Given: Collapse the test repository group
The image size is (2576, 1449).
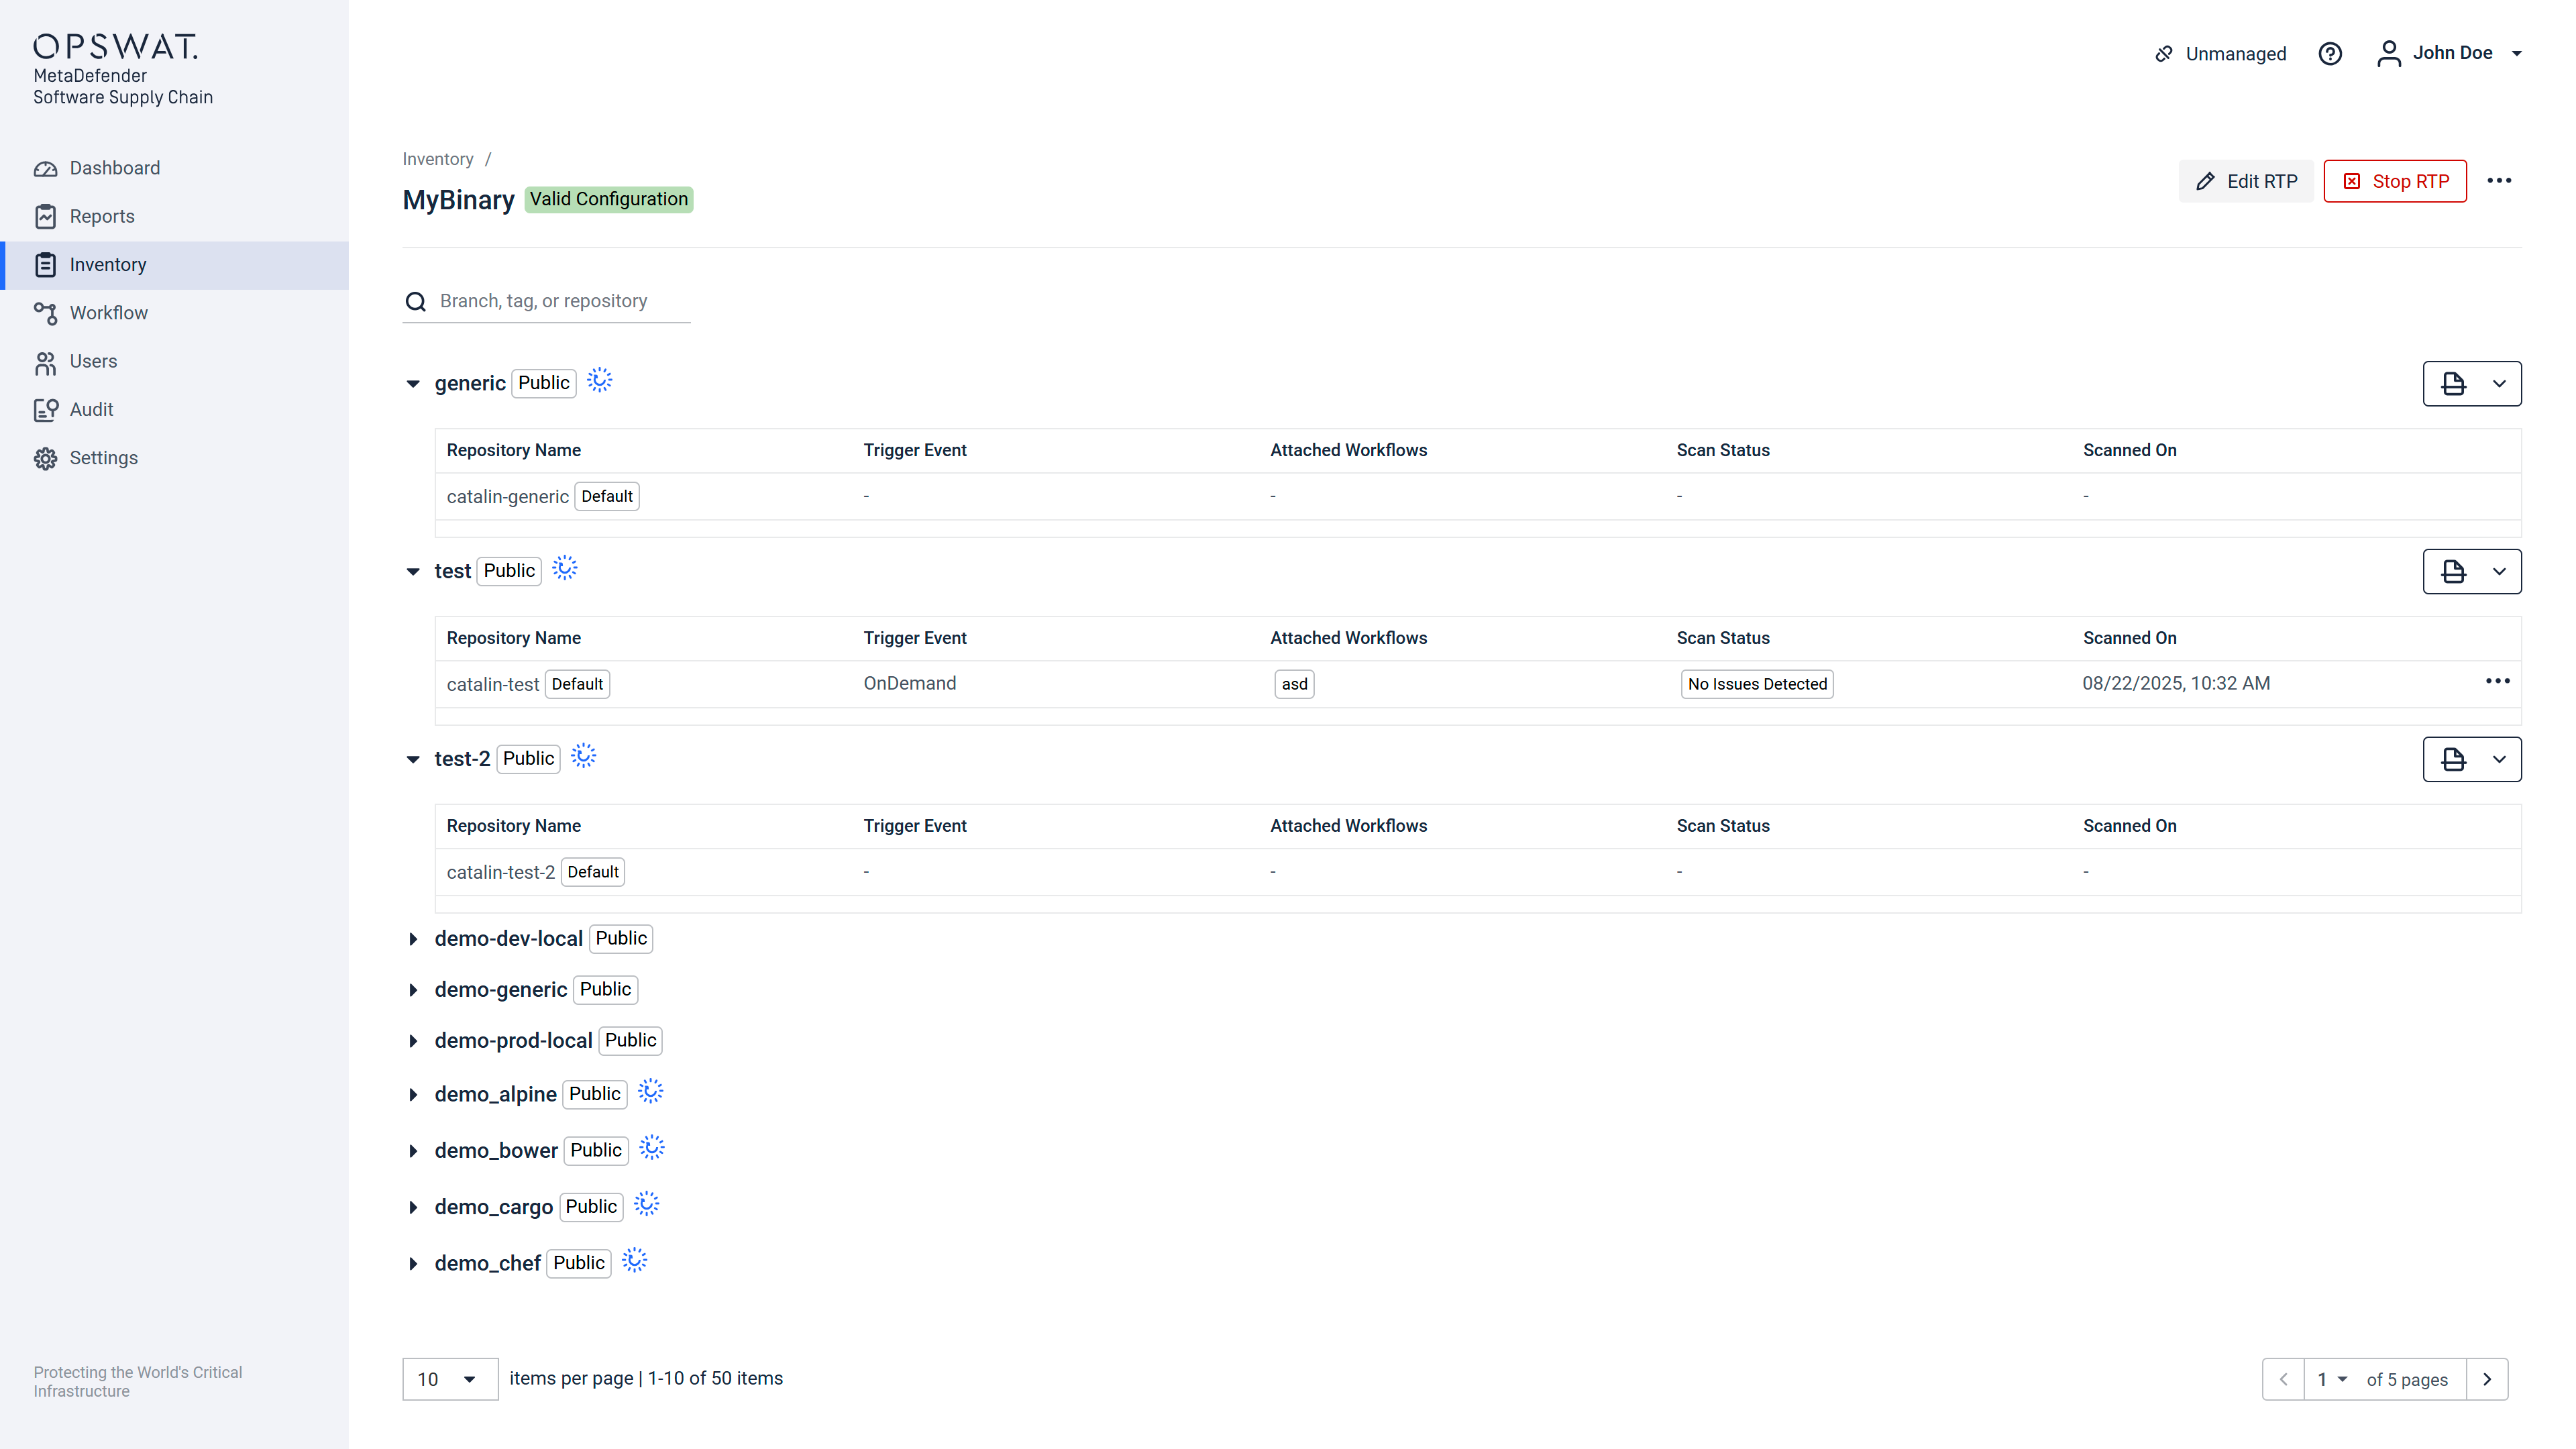Looking at the screenshot, I should [413, 572].
